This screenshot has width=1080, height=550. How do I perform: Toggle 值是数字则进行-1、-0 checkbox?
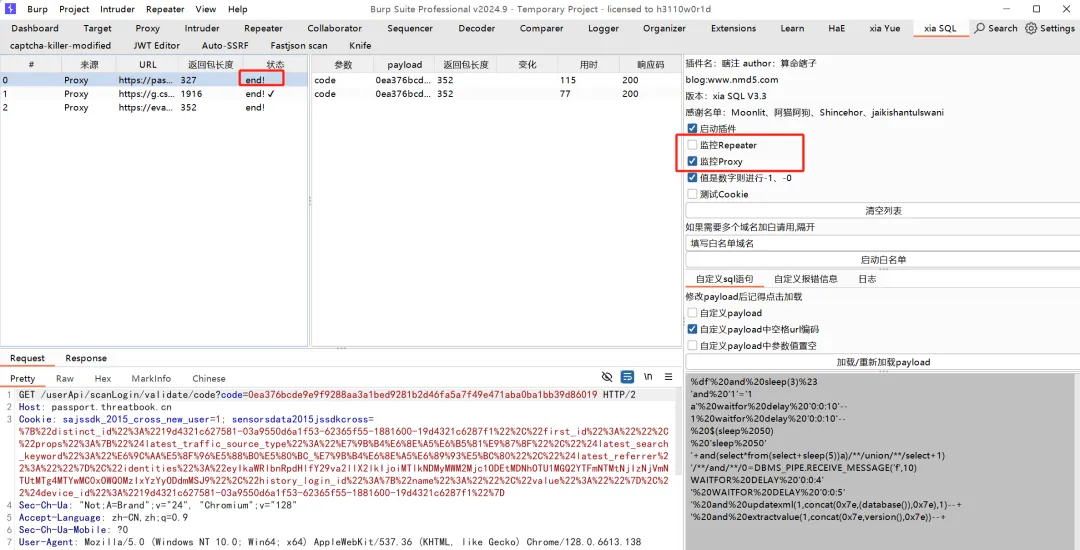pos(692,178)
